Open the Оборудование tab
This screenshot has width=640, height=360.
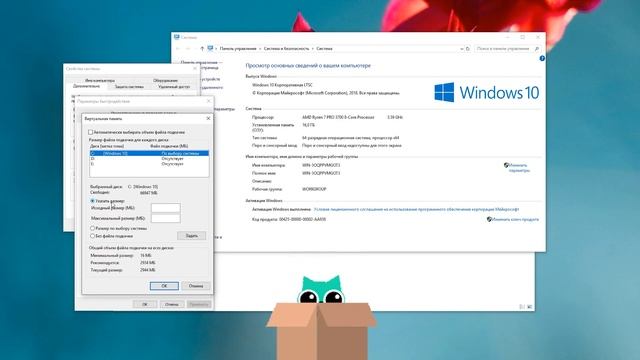(165, 80)
